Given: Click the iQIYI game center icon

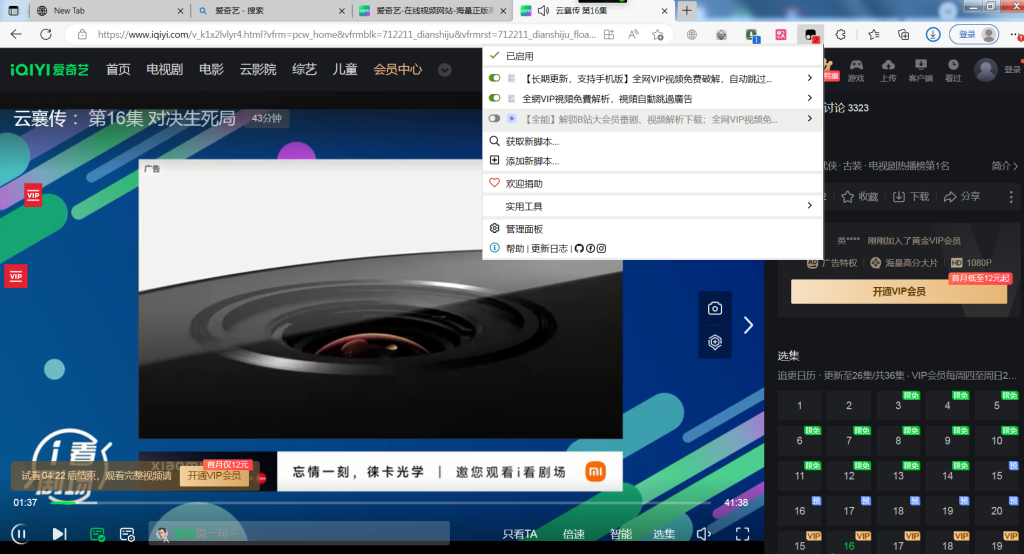Looking at the screenshot, I should [856, 69].
